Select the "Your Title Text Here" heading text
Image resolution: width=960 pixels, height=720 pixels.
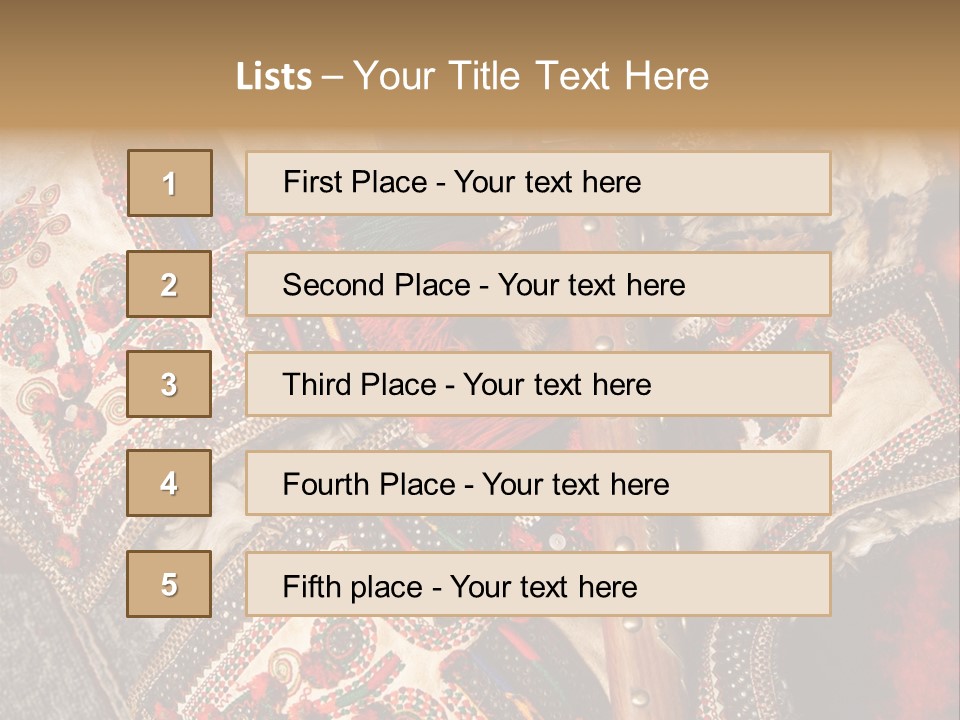pos(531,76)
